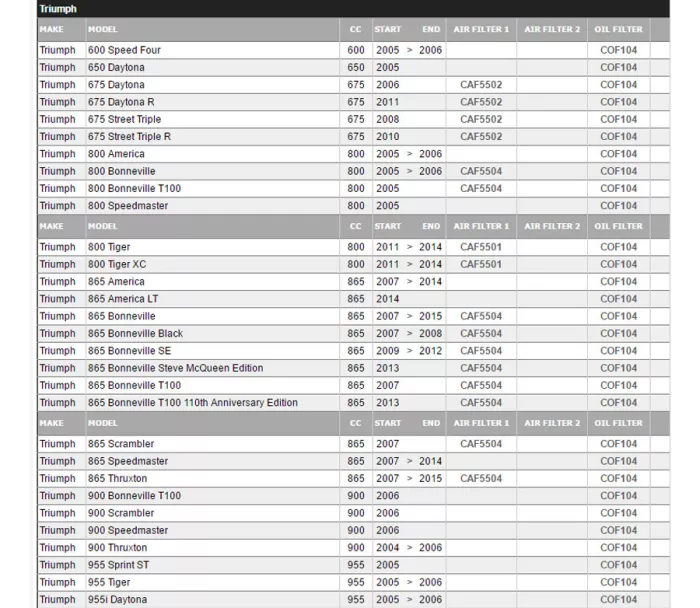
Task: Open COF104 oil filter in 650 Daytona row
Action: [618, 68]
